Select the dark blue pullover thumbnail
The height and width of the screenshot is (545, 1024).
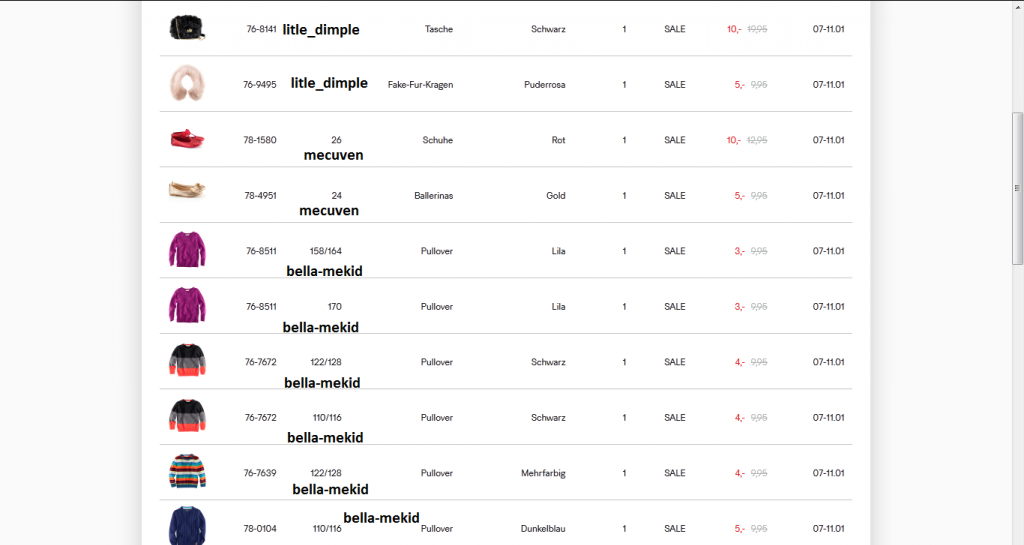click(187, 525)
